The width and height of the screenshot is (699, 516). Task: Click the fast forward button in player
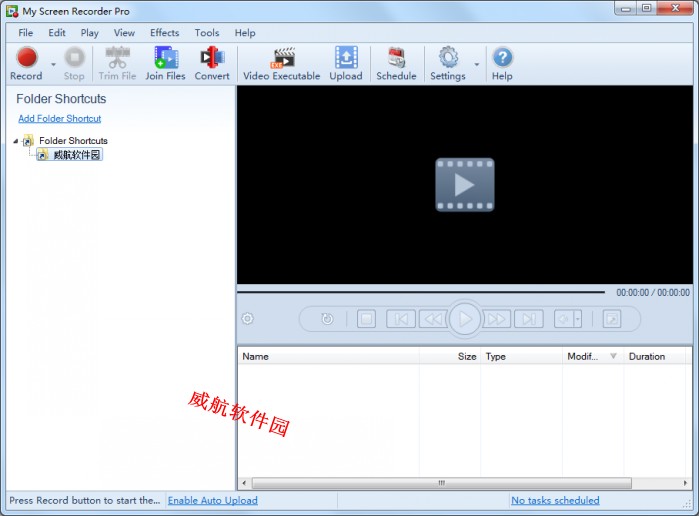(x=496, y=318)
